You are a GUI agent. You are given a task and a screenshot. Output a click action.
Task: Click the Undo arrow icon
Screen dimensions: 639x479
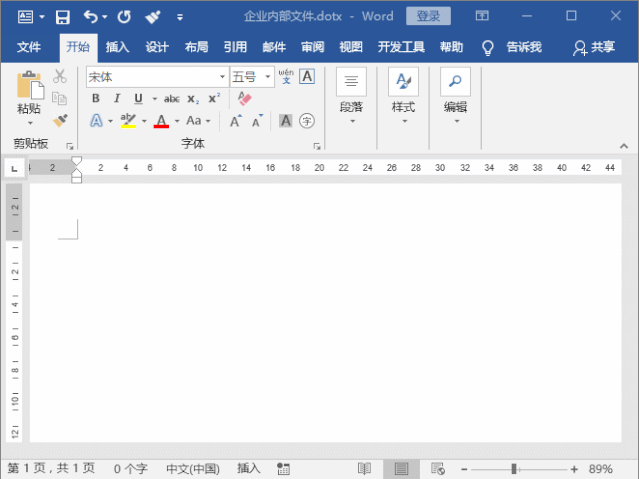coord(91,17)
